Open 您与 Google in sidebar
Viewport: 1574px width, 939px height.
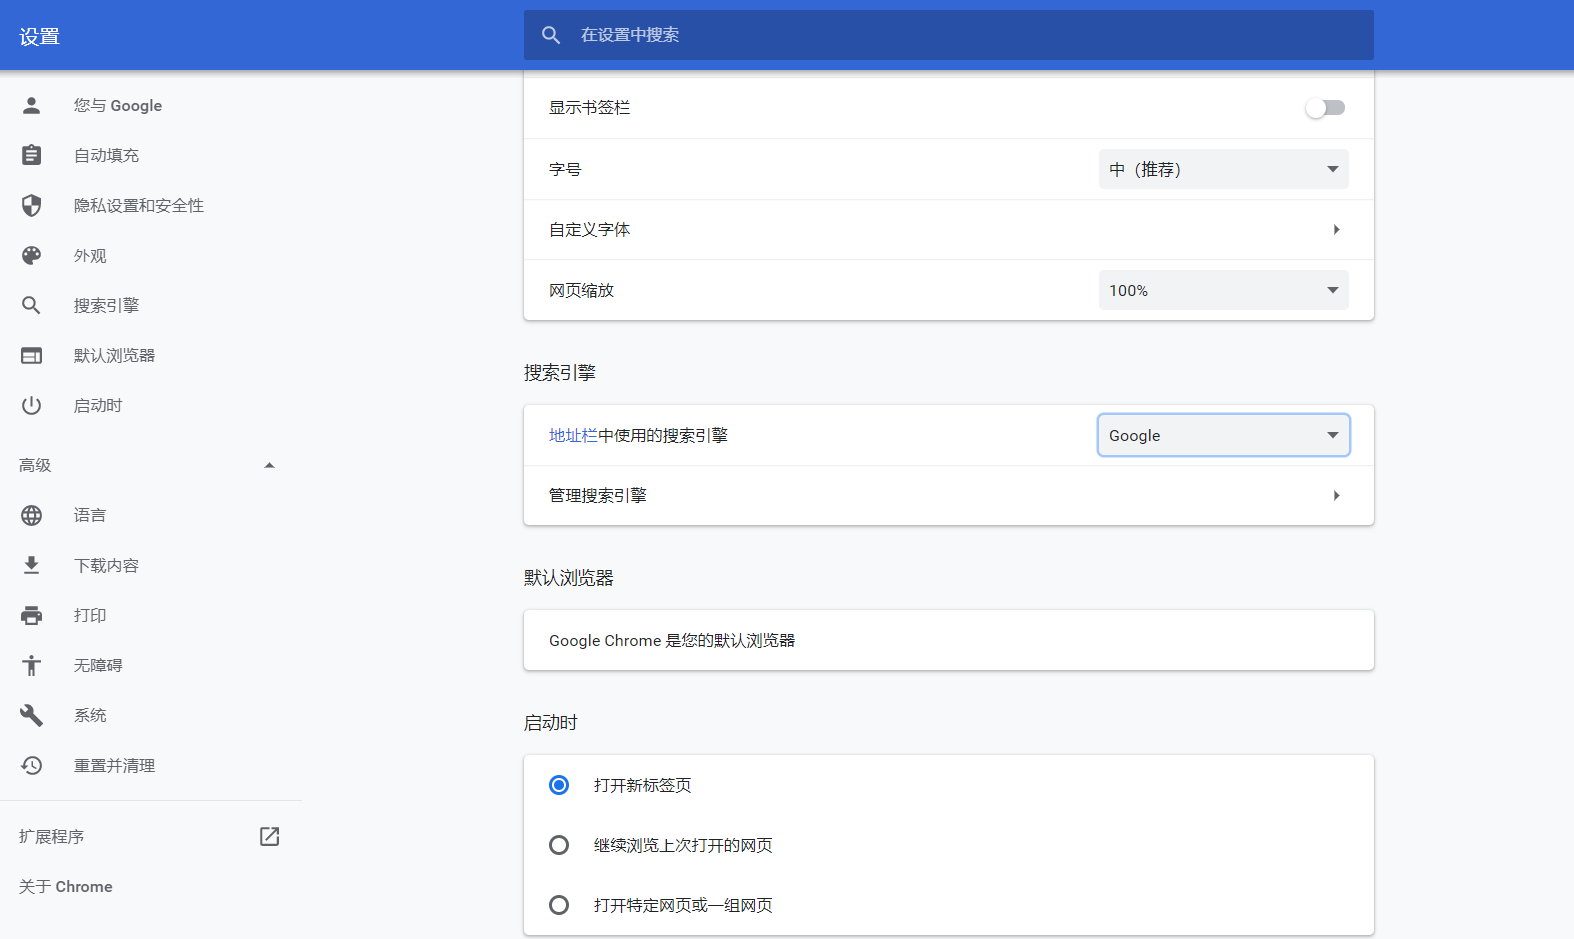click(x=118, y=106)
